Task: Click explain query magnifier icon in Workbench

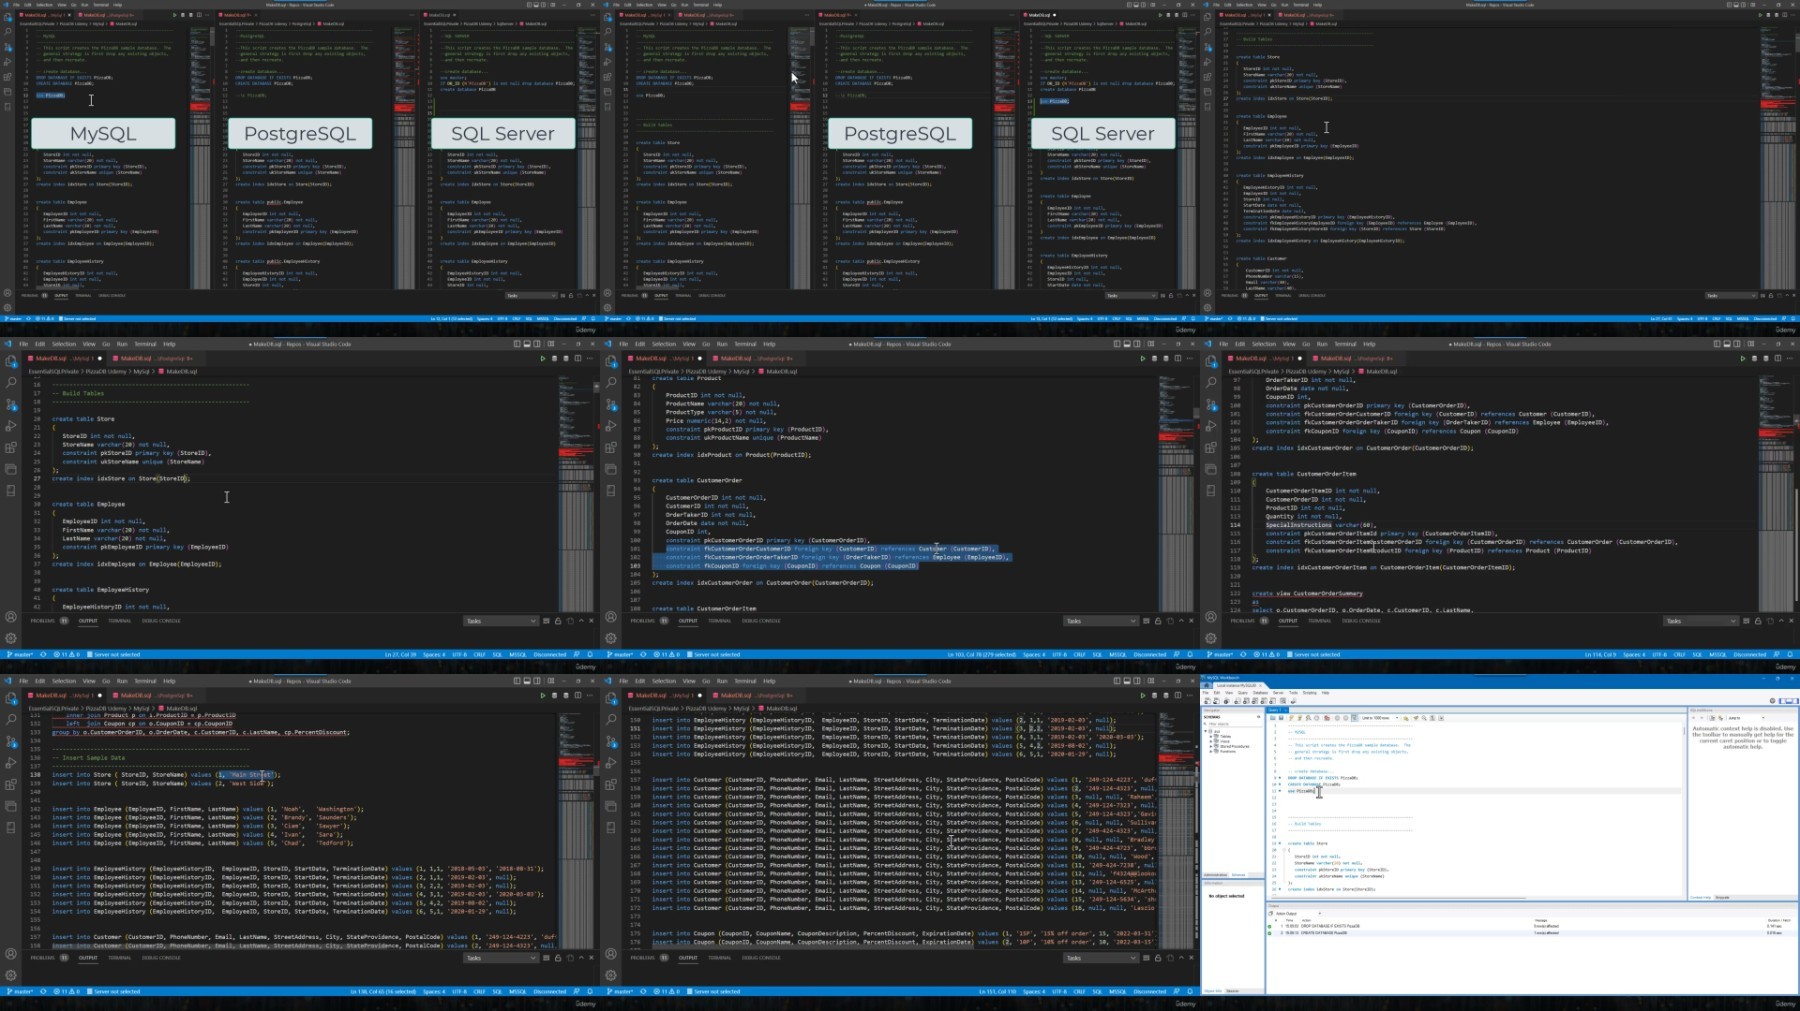Action: [1308, 718]
